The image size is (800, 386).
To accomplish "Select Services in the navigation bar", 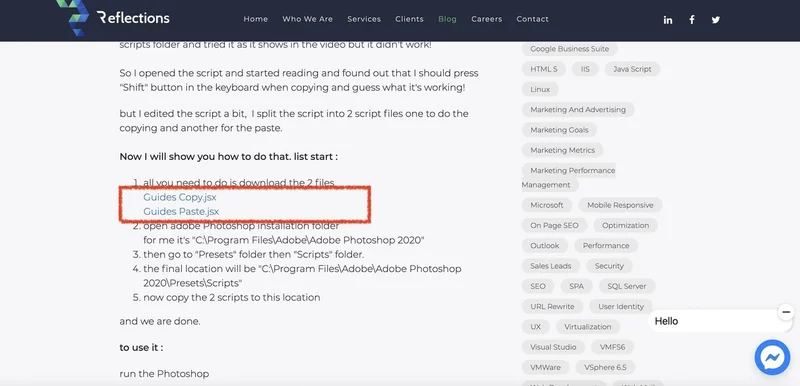I will [364, 19].
